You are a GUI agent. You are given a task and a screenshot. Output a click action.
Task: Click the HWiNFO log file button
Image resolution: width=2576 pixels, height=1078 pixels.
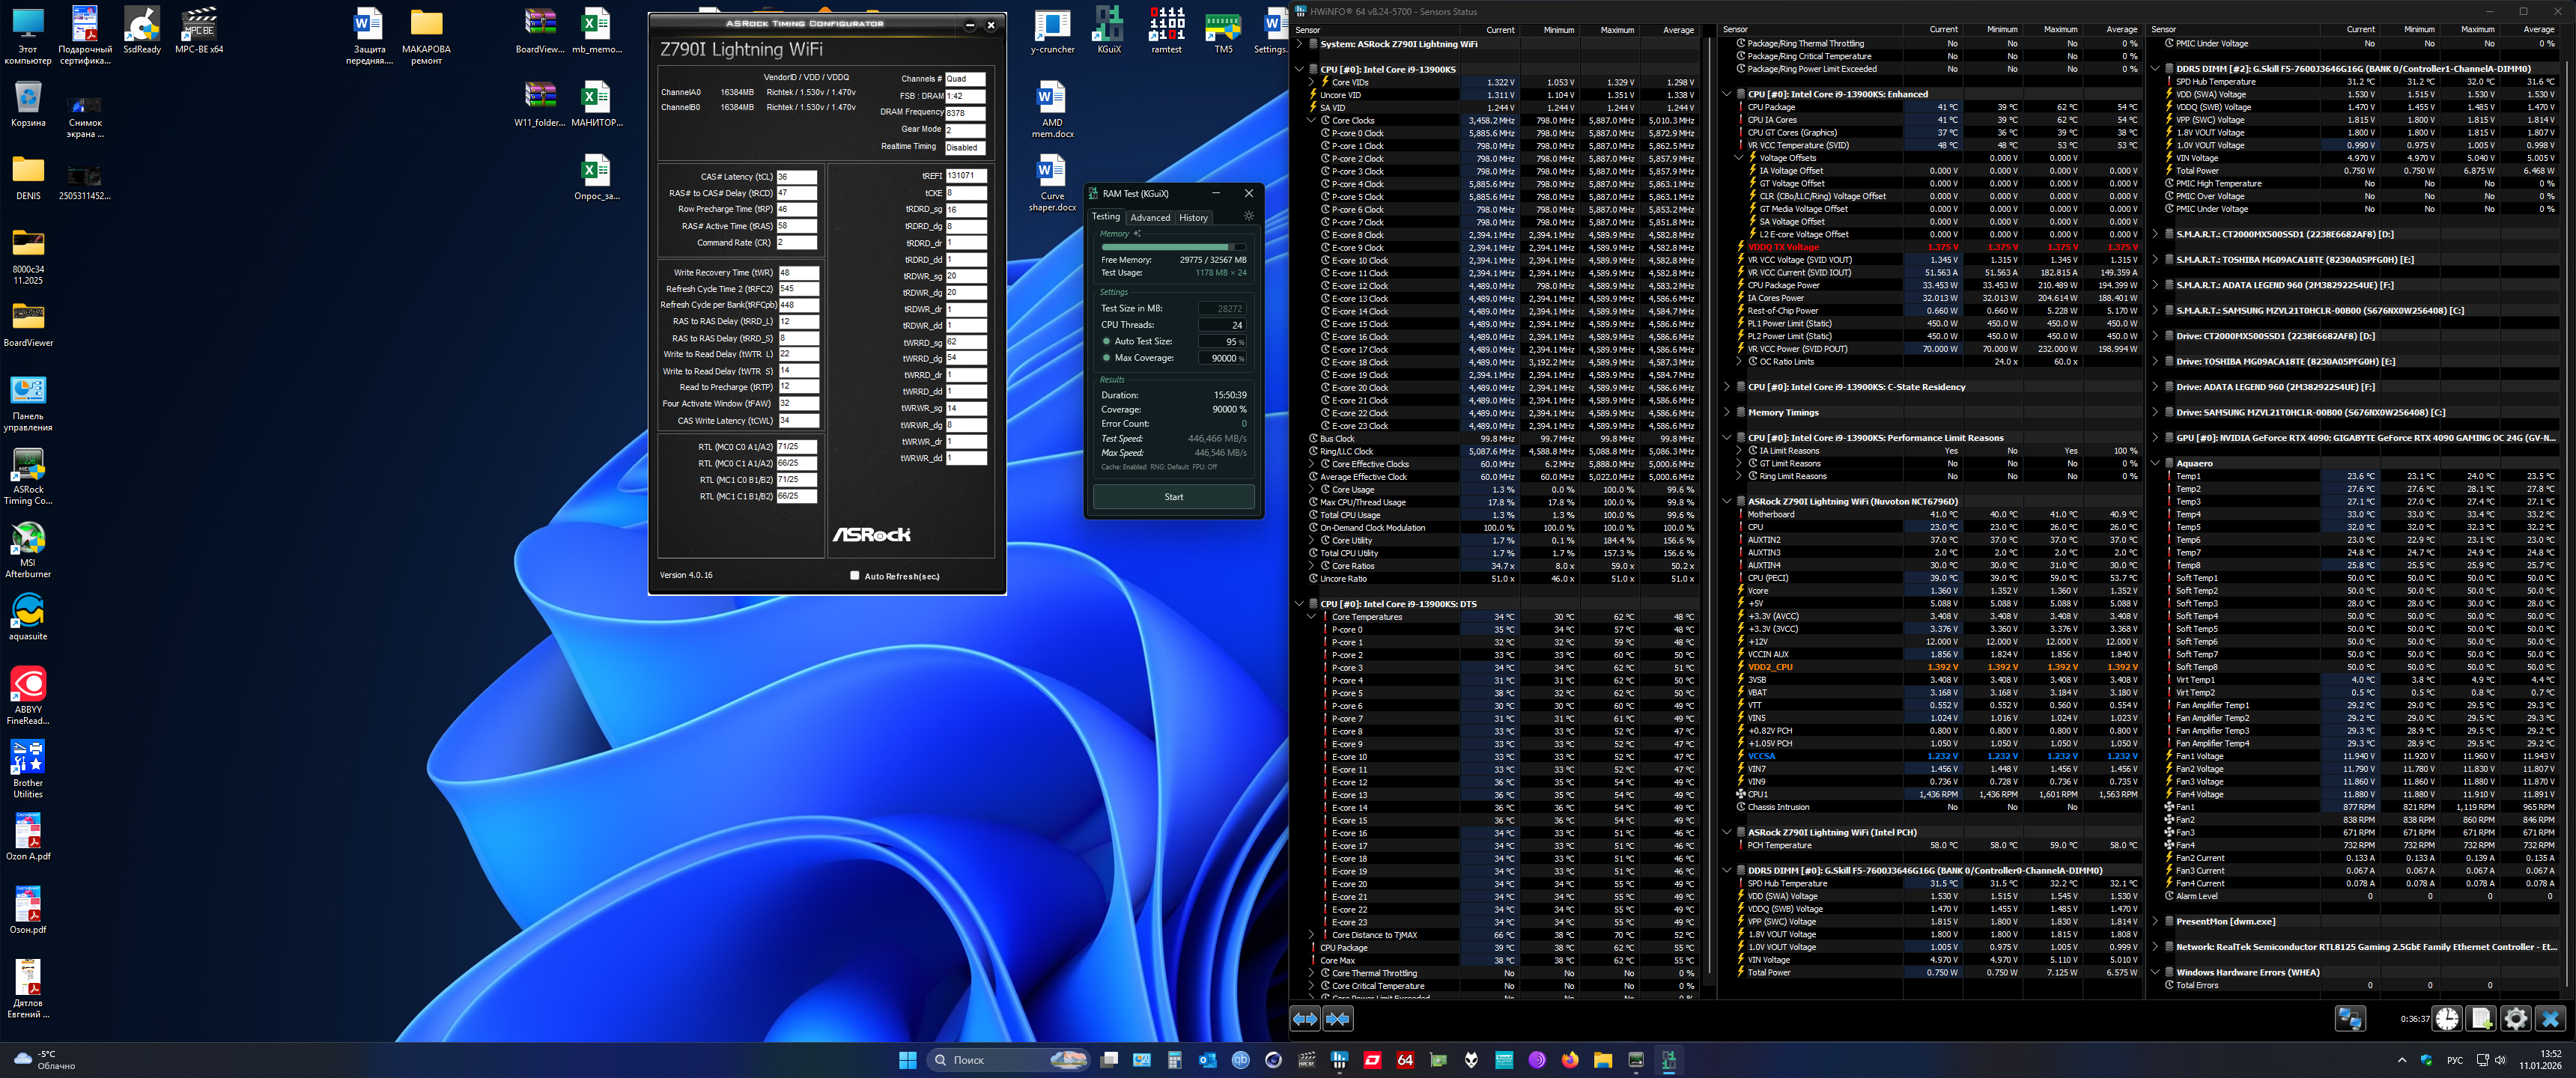(2481, 1018)
